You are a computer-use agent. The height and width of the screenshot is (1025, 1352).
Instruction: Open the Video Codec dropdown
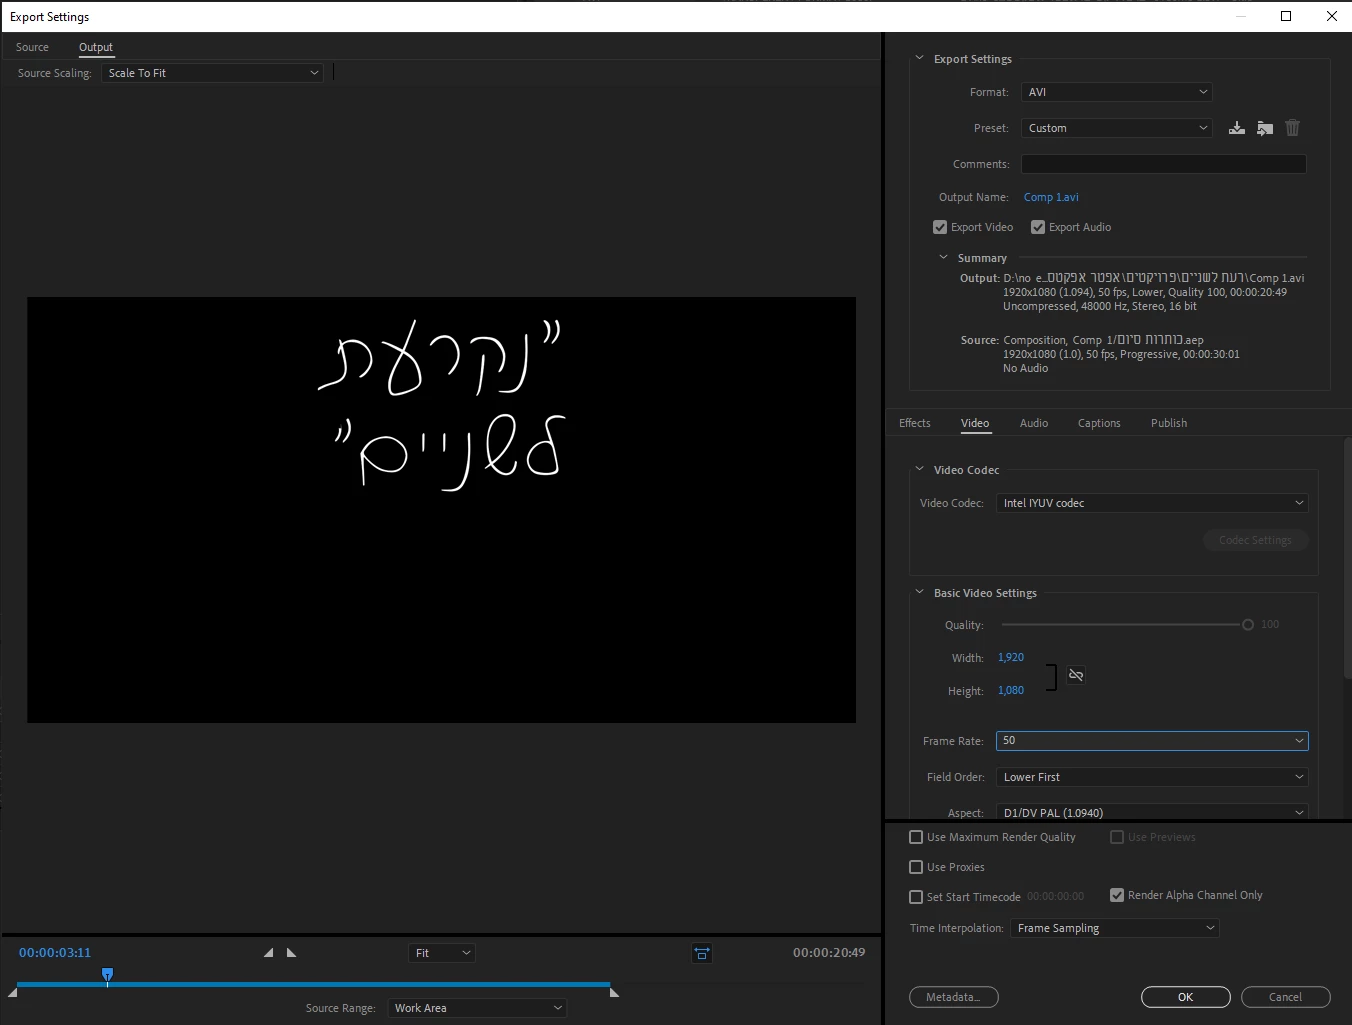pyautogui.click(x=1153, y=503)
